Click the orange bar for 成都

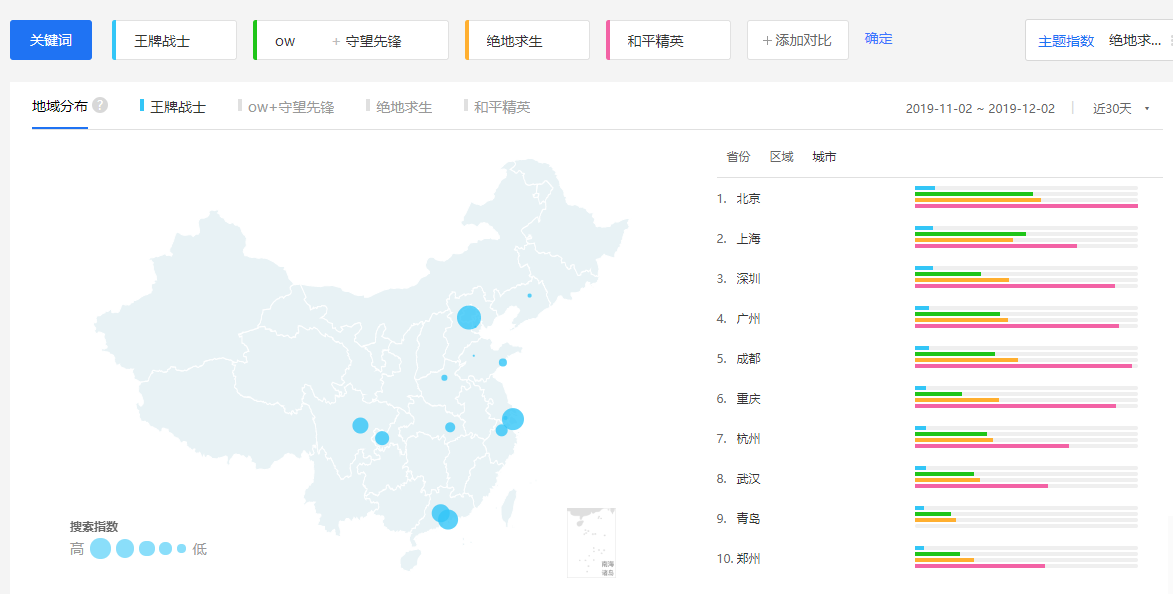(966, 360)
